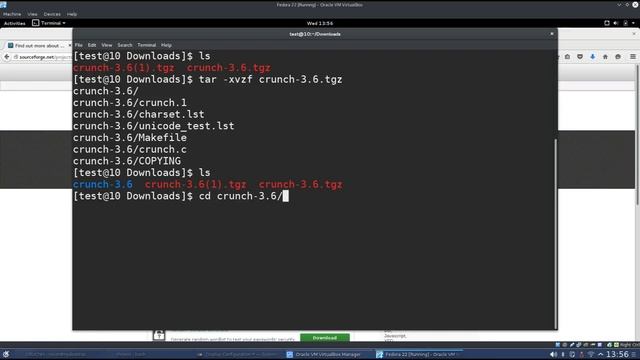Click 'crunch-3.6/crunch.c' in terminal output
This screenshot has height=360, width=640.
click(130, 149)
